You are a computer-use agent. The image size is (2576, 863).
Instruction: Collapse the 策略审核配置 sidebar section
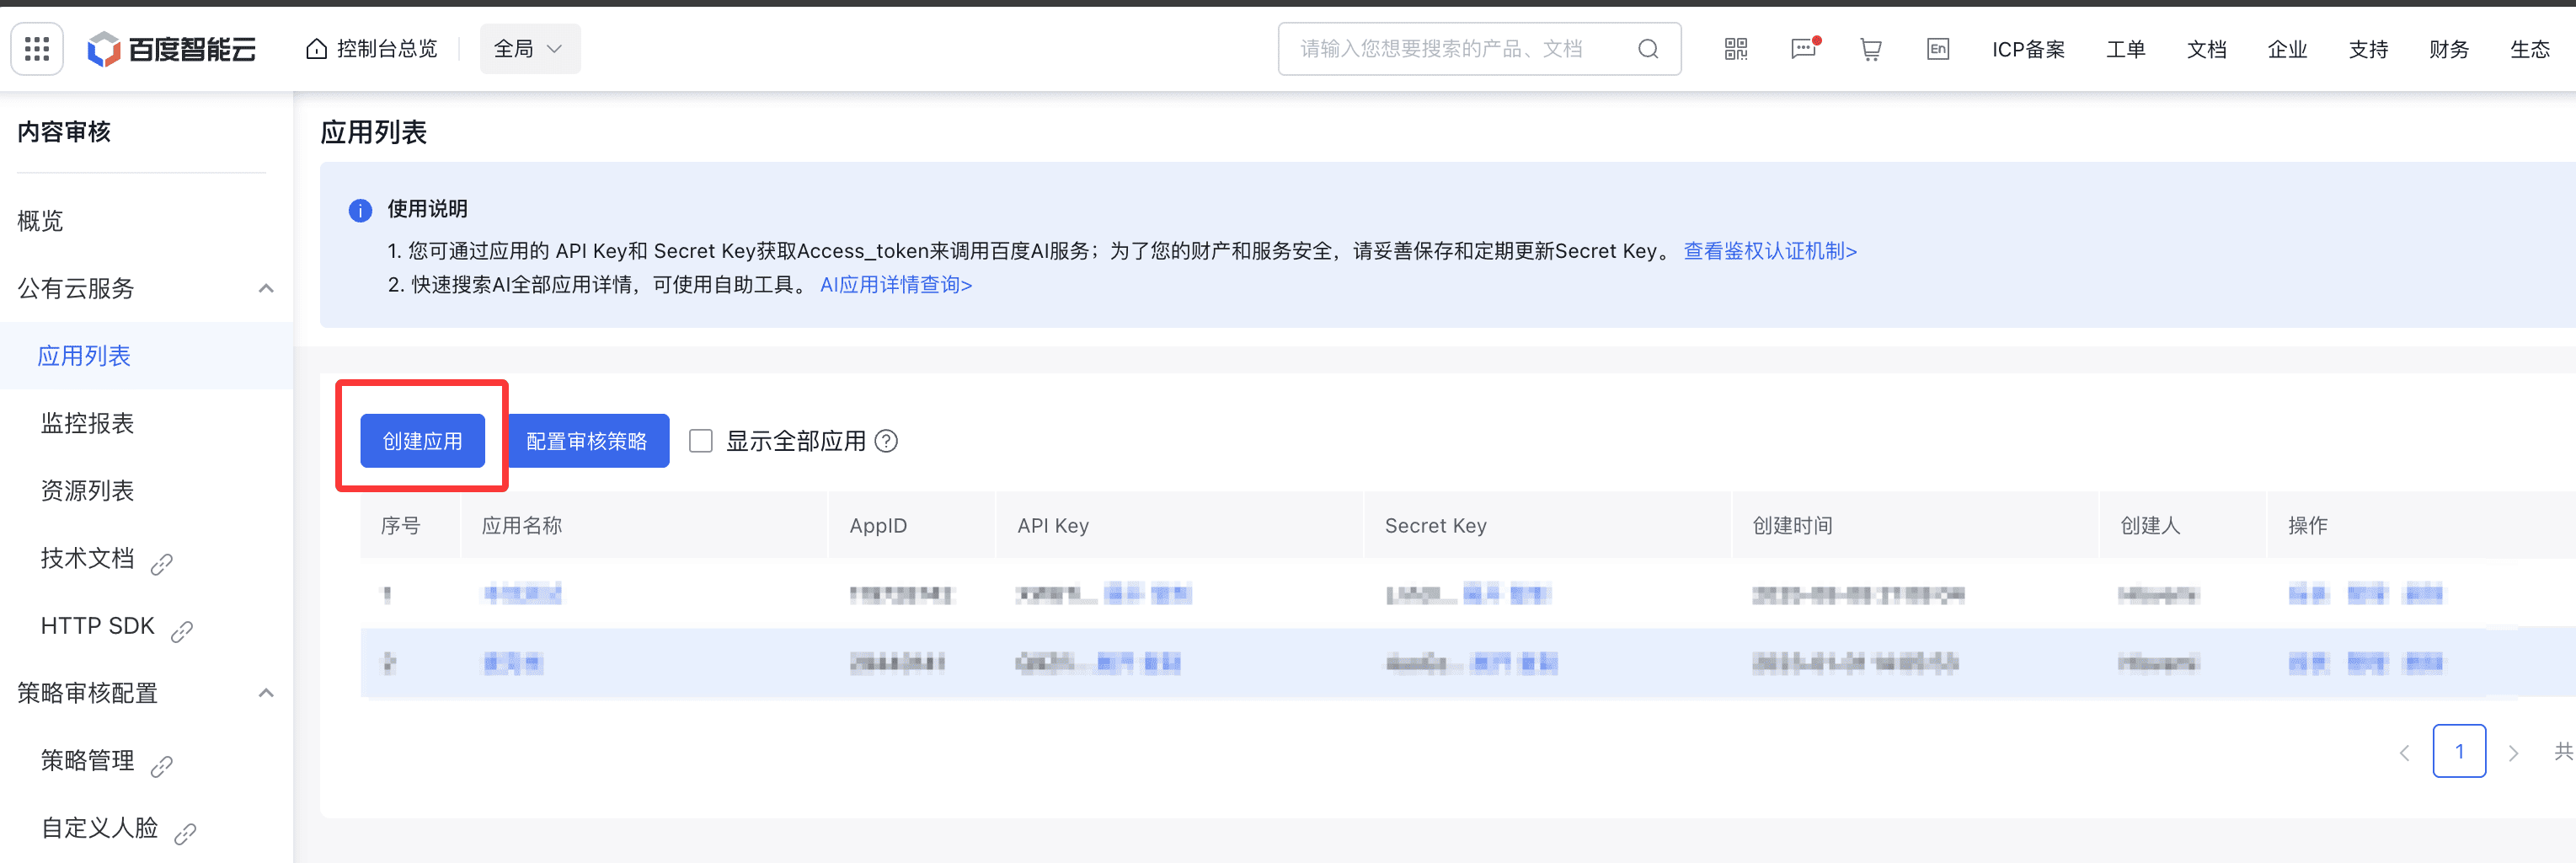click(x=266, y=693)
